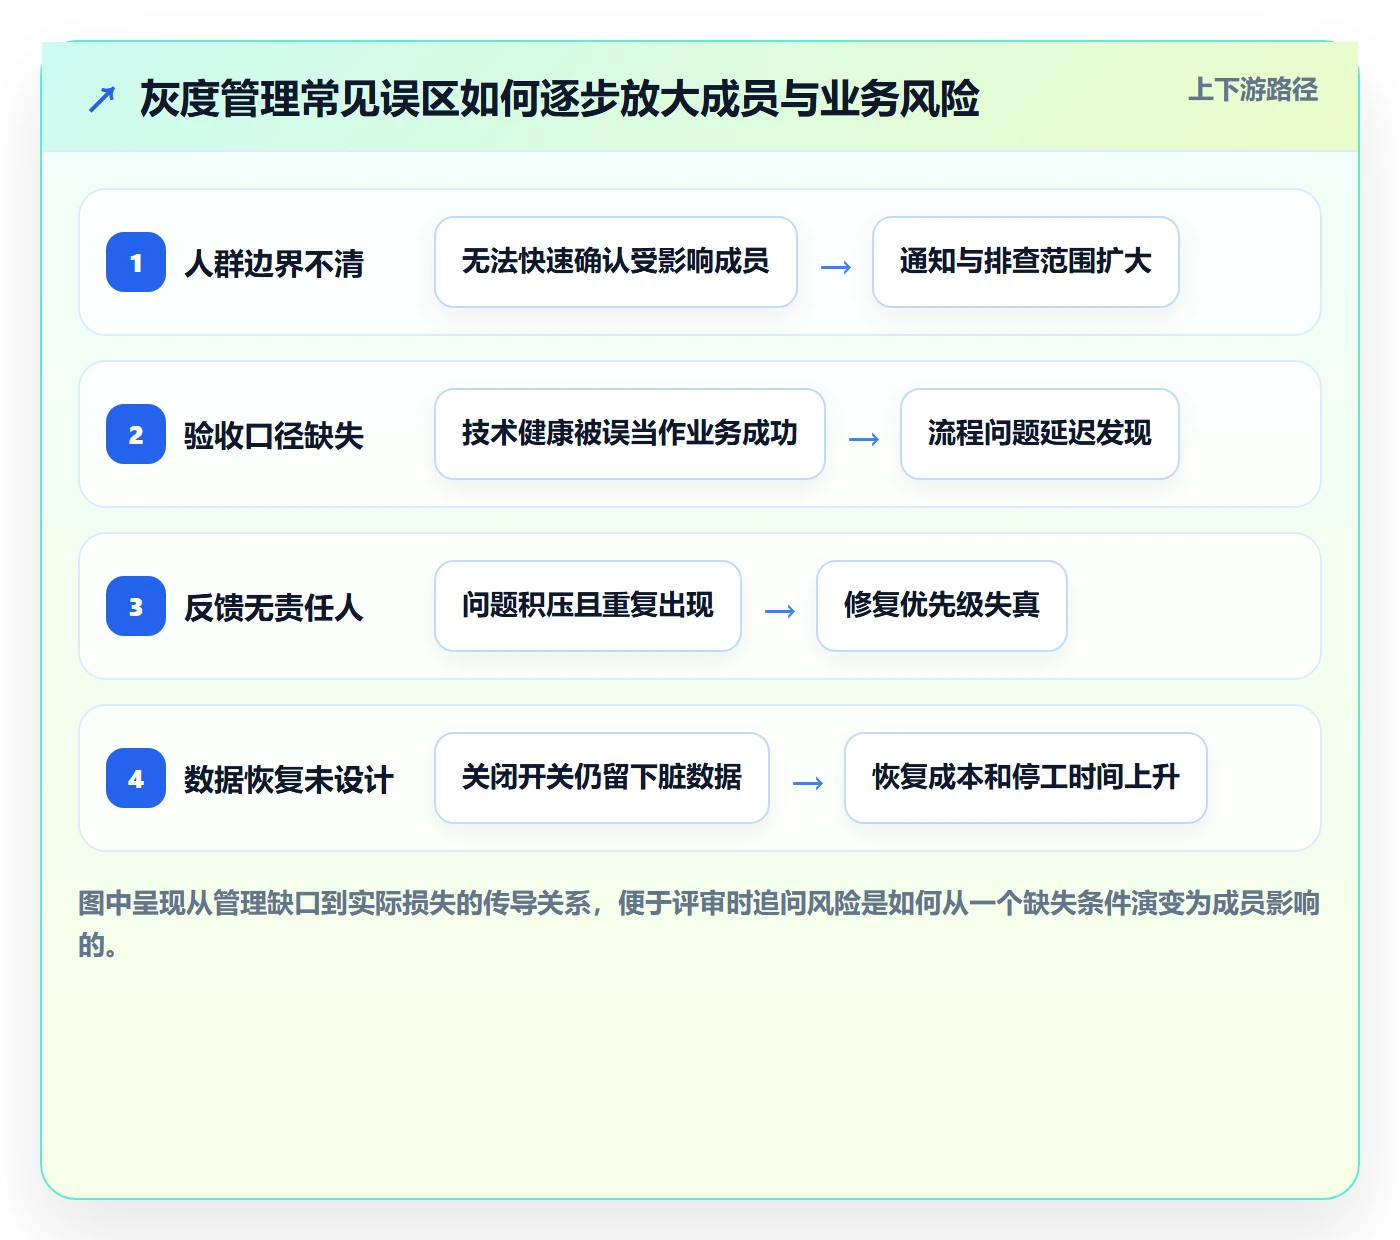Select the 反馈无责任人 heading

point(274,608)
